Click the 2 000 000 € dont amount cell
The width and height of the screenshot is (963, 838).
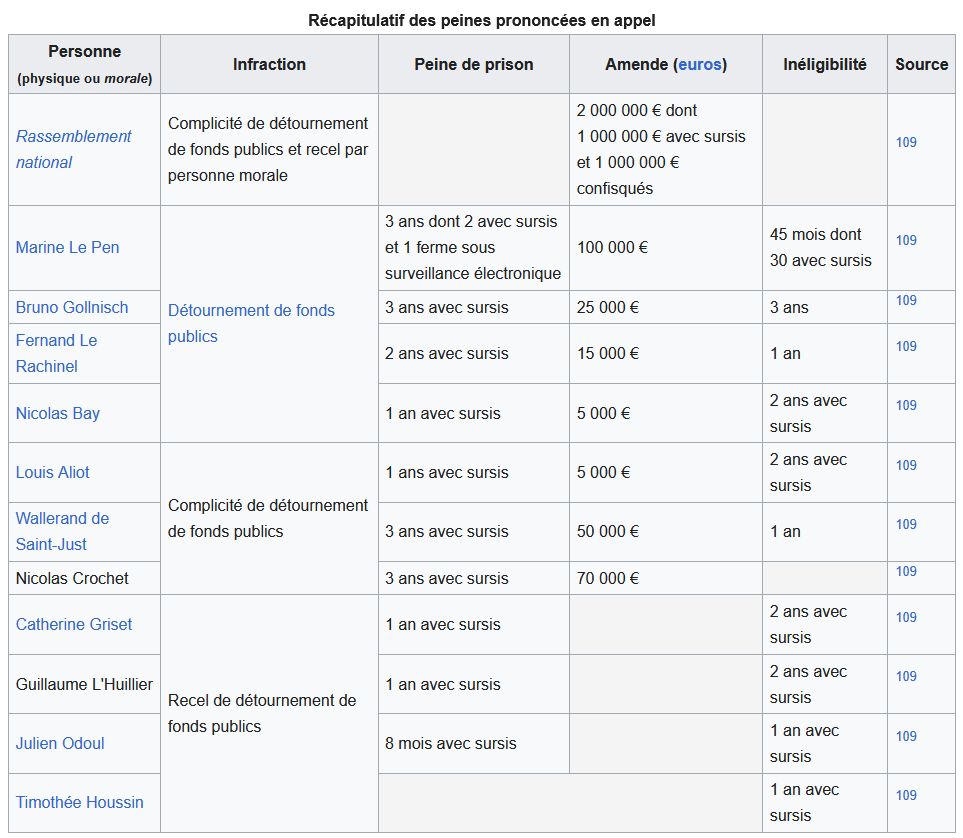(666, 149)
